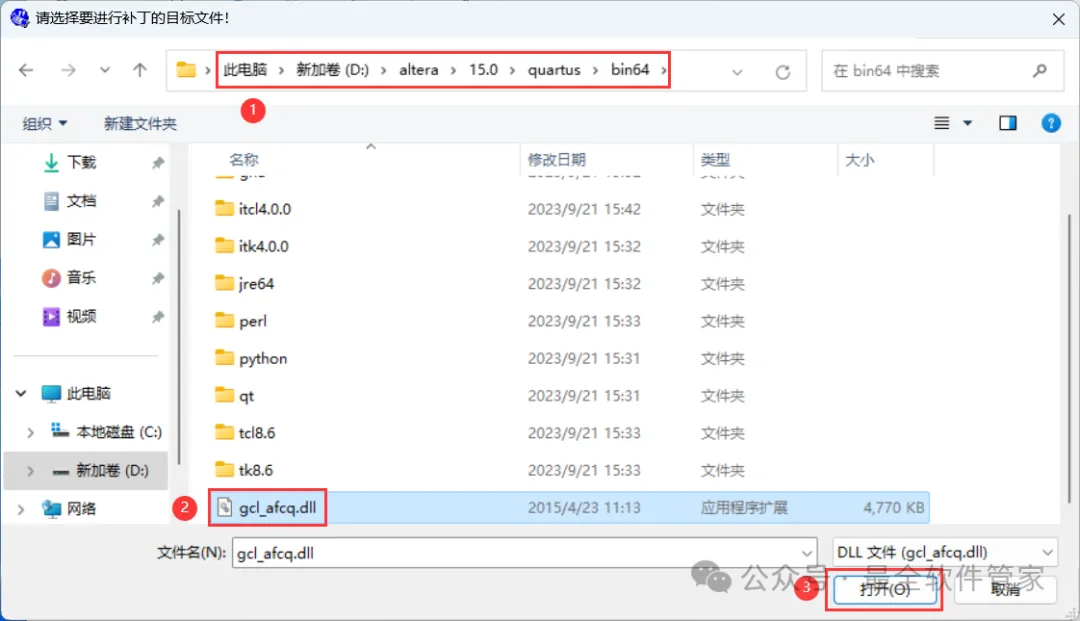
Task: Open 下载 quick access folder
Action: click(81, 162)
